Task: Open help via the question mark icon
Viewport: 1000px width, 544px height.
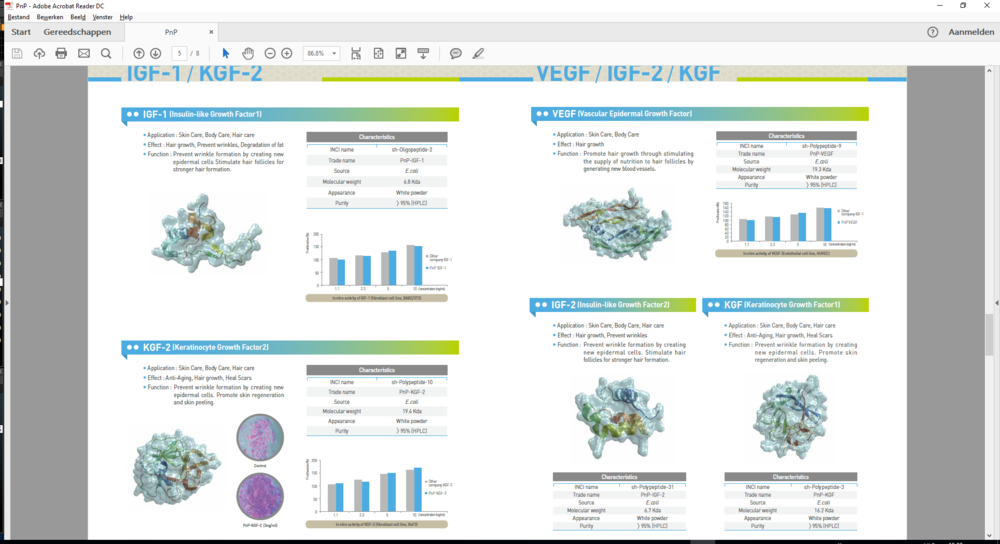Action: (932, 32)
